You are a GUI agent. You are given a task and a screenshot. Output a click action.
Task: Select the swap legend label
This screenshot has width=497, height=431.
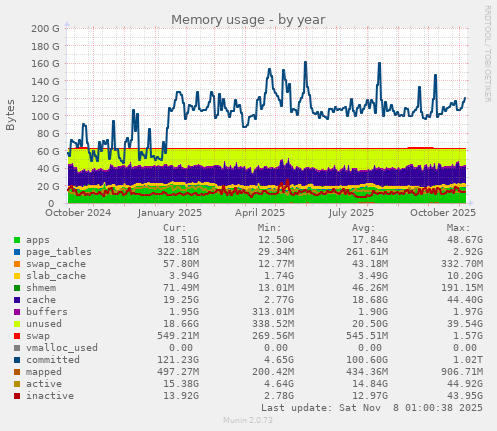[38, 336]
